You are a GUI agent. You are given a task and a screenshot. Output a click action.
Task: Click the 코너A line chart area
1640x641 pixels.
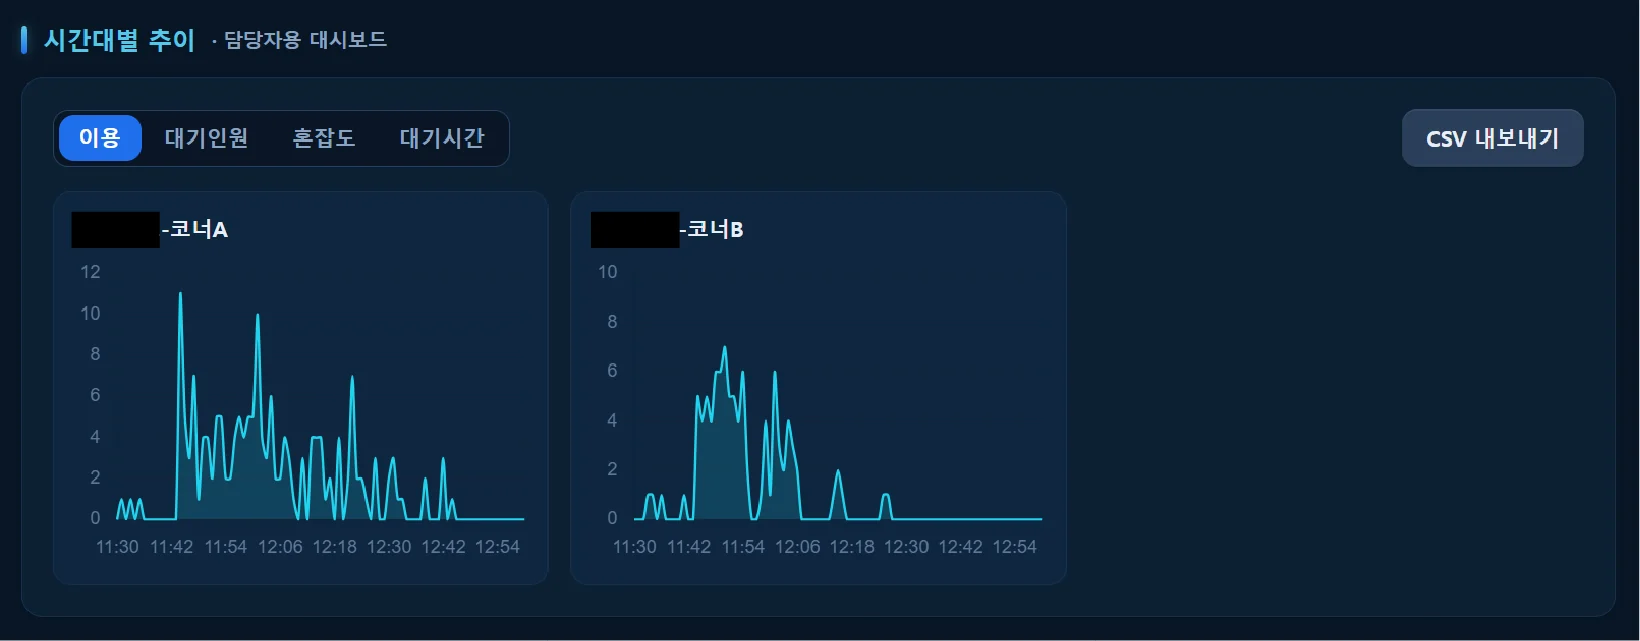tap(320, 395)
